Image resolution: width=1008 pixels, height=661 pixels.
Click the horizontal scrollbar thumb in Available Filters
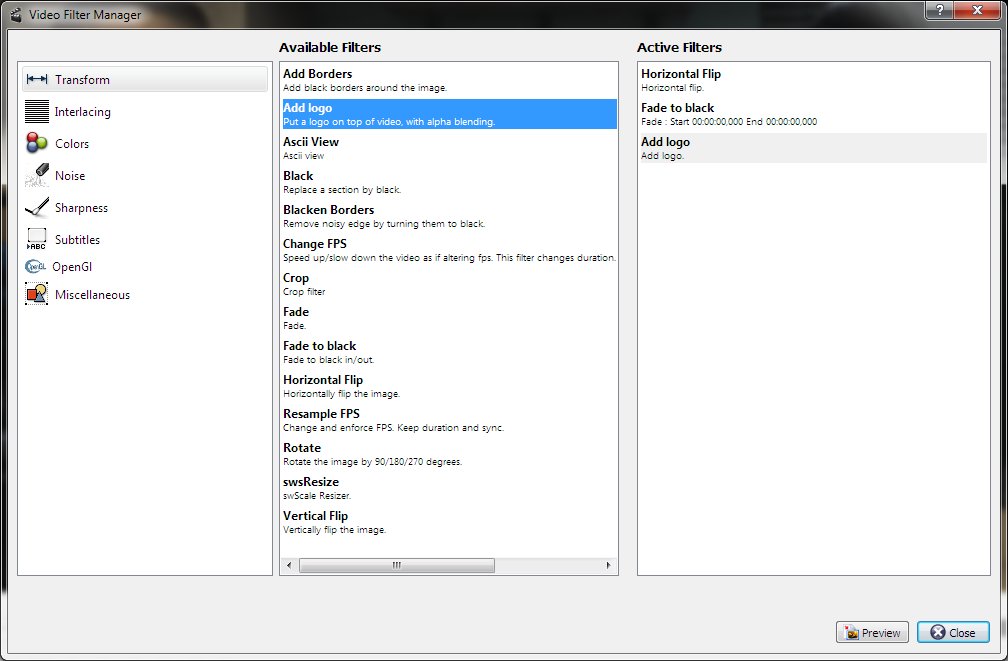396,565
